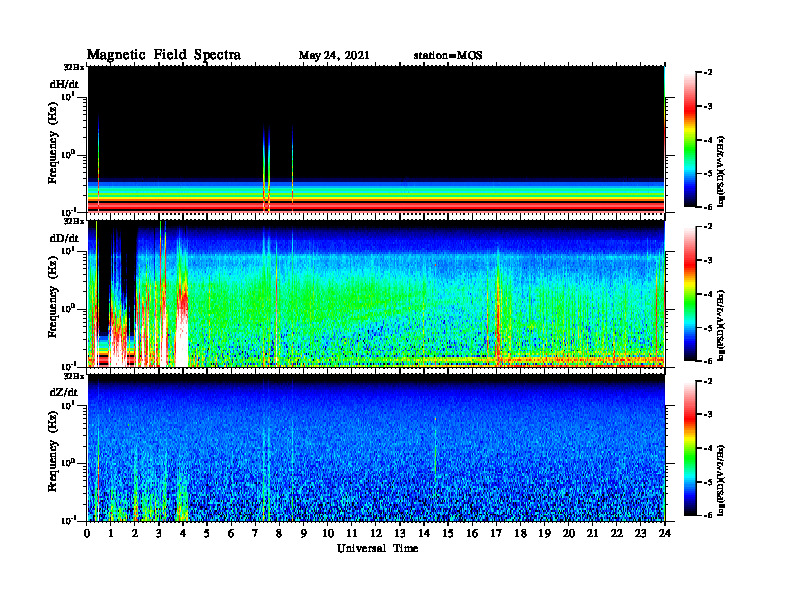The height and width of the screenshot is (612, 792).
Task: Click the "Universal Time" axis label
Action: tap(377, 548)
